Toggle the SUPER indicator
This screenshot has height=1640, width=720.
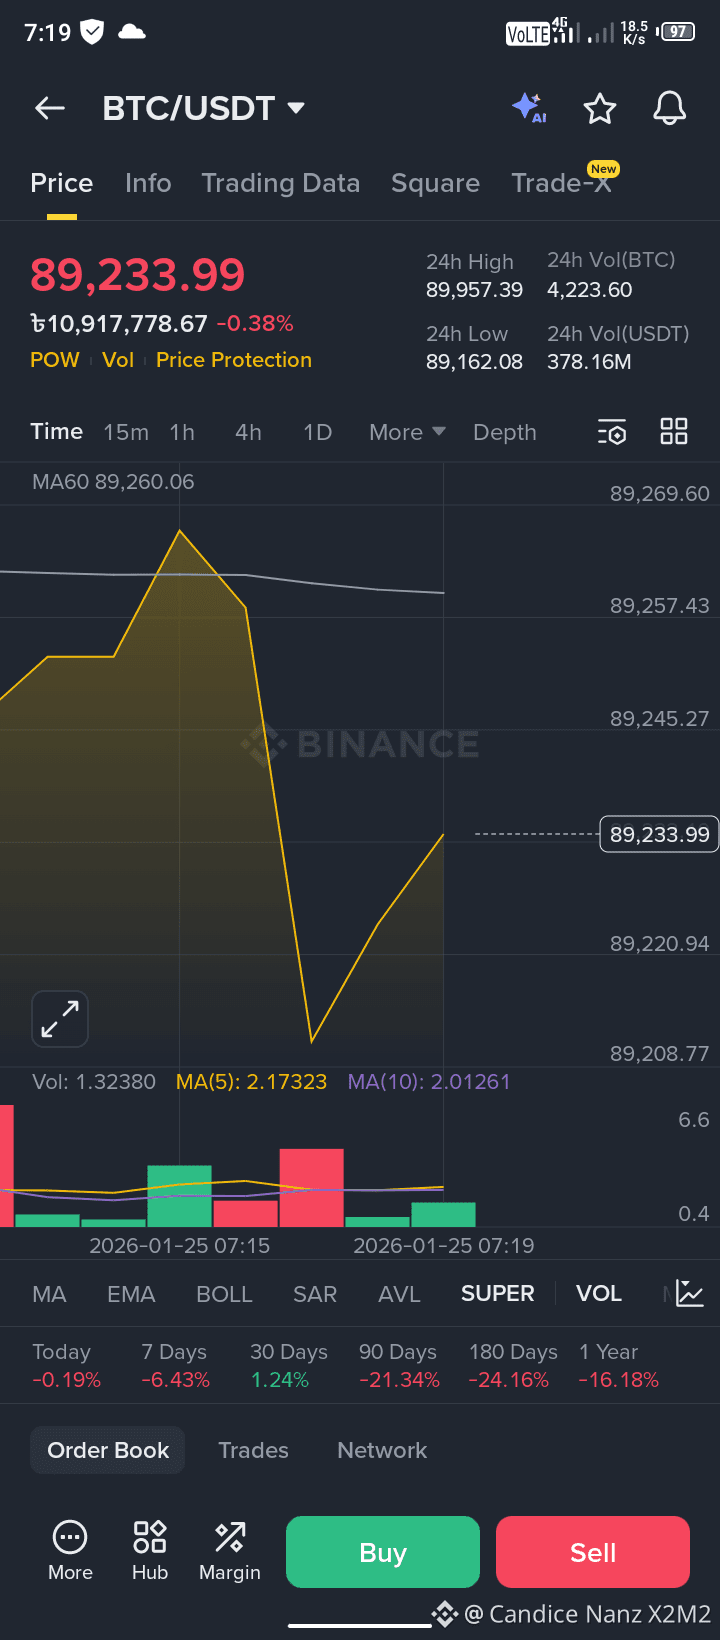tap(498, 1294)
